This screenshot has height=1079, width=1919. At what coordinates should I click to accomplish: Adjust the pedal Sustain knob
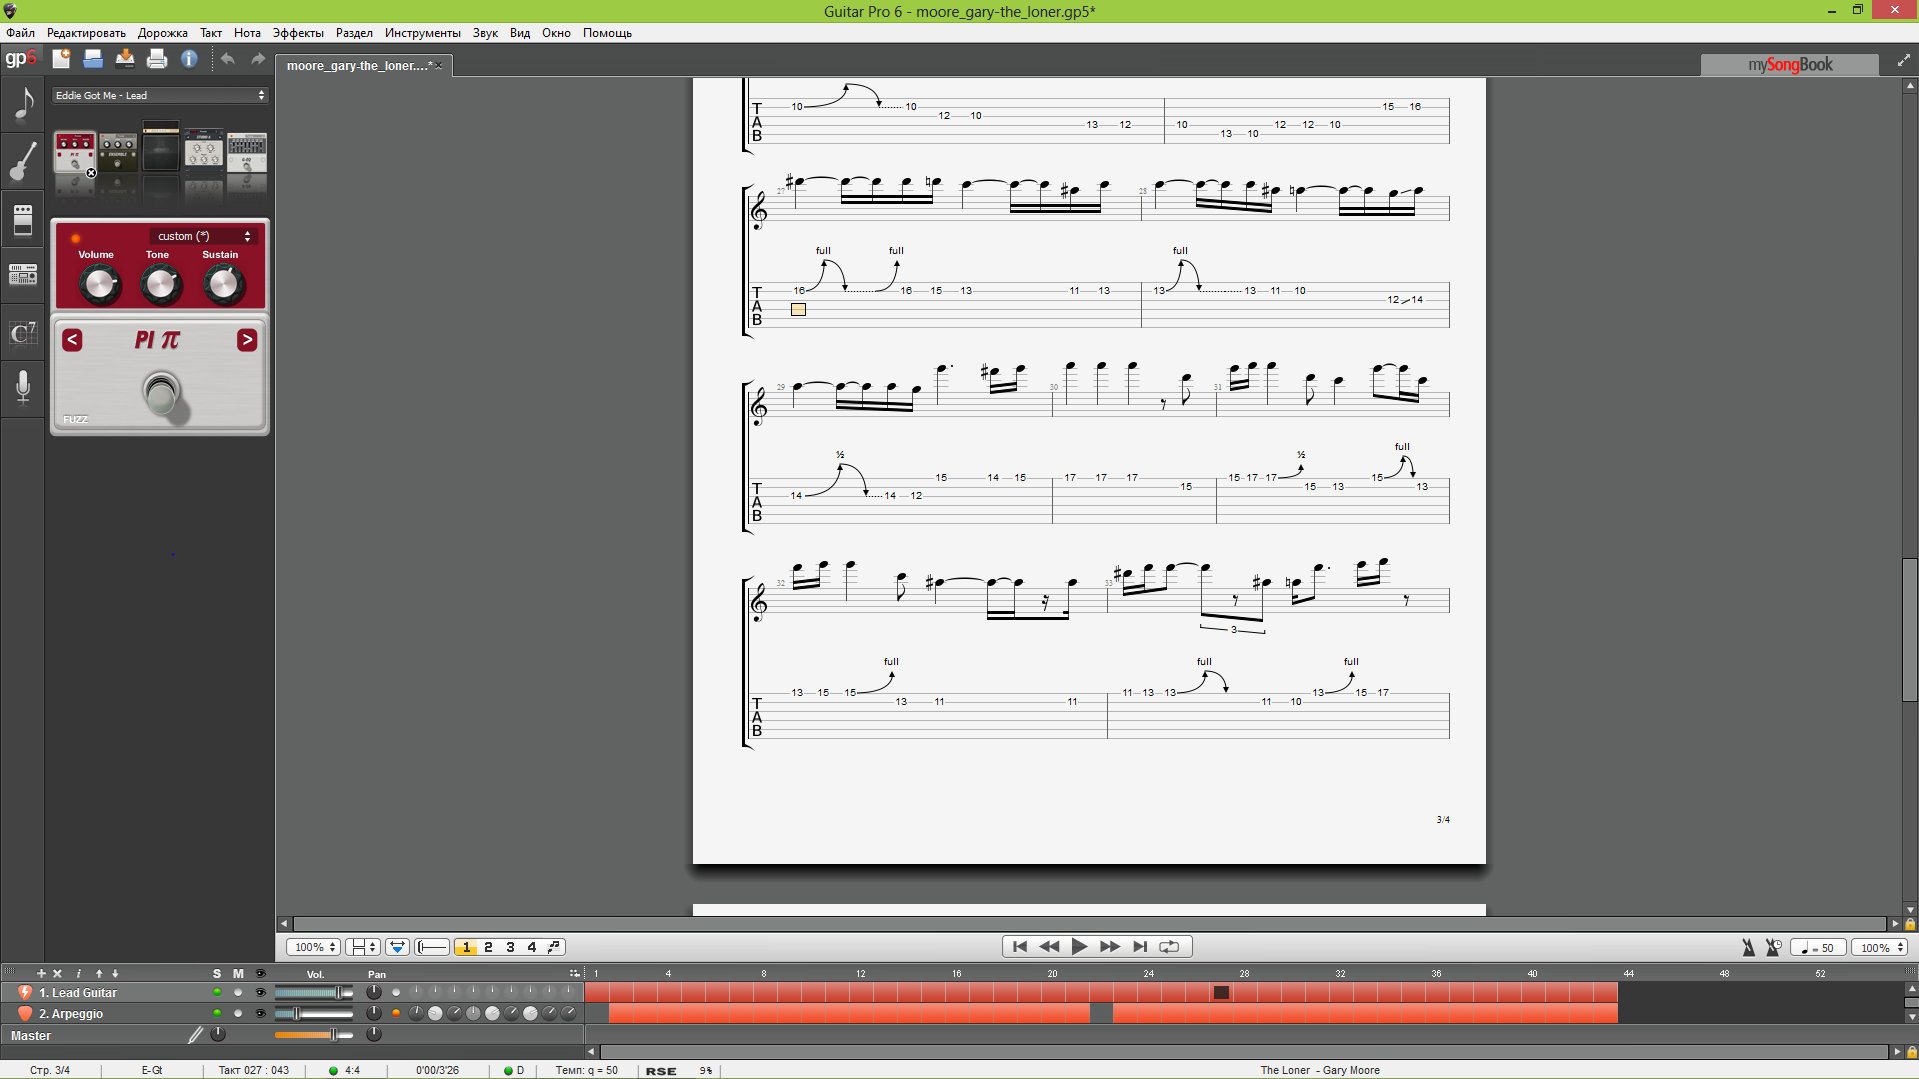224,285
